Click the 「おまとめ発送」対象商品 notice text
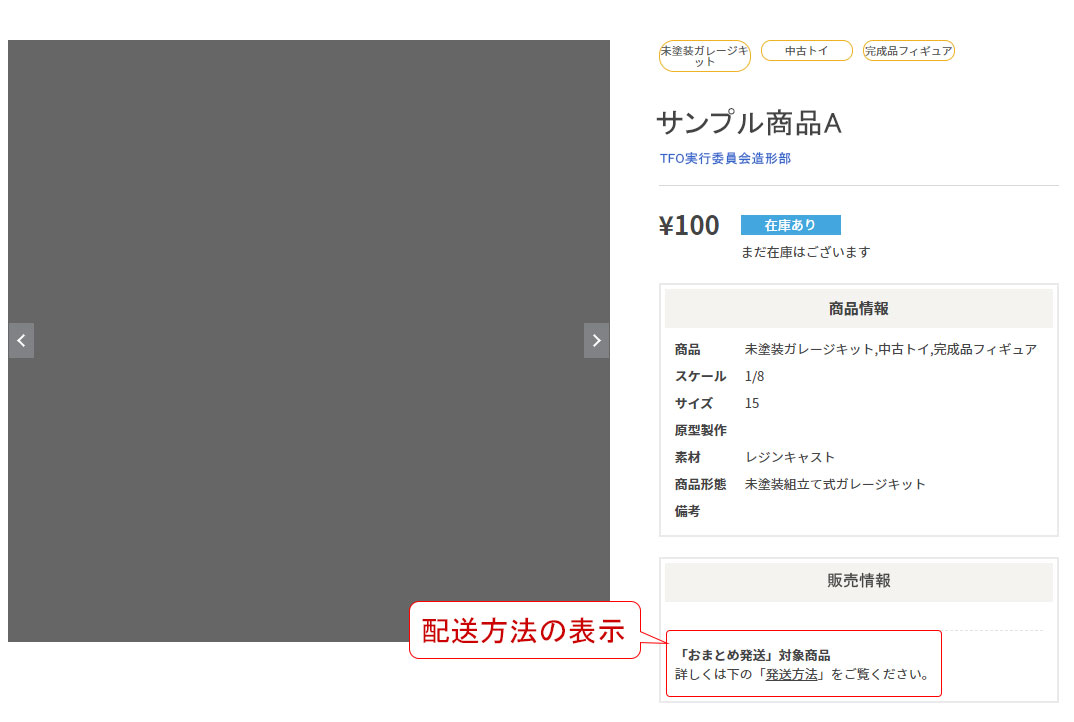The image size is (1074, 722). pos(753,655)
